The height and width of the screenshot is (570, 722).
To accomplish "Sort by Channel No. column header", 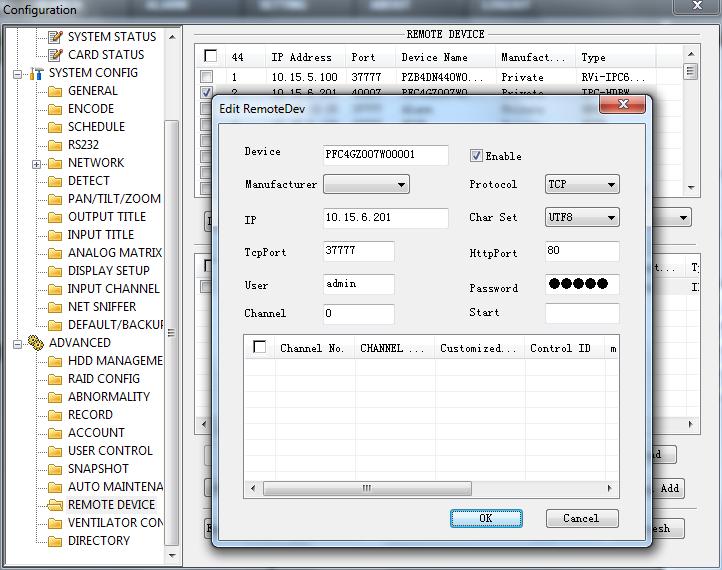I will [x=315, y=348].
